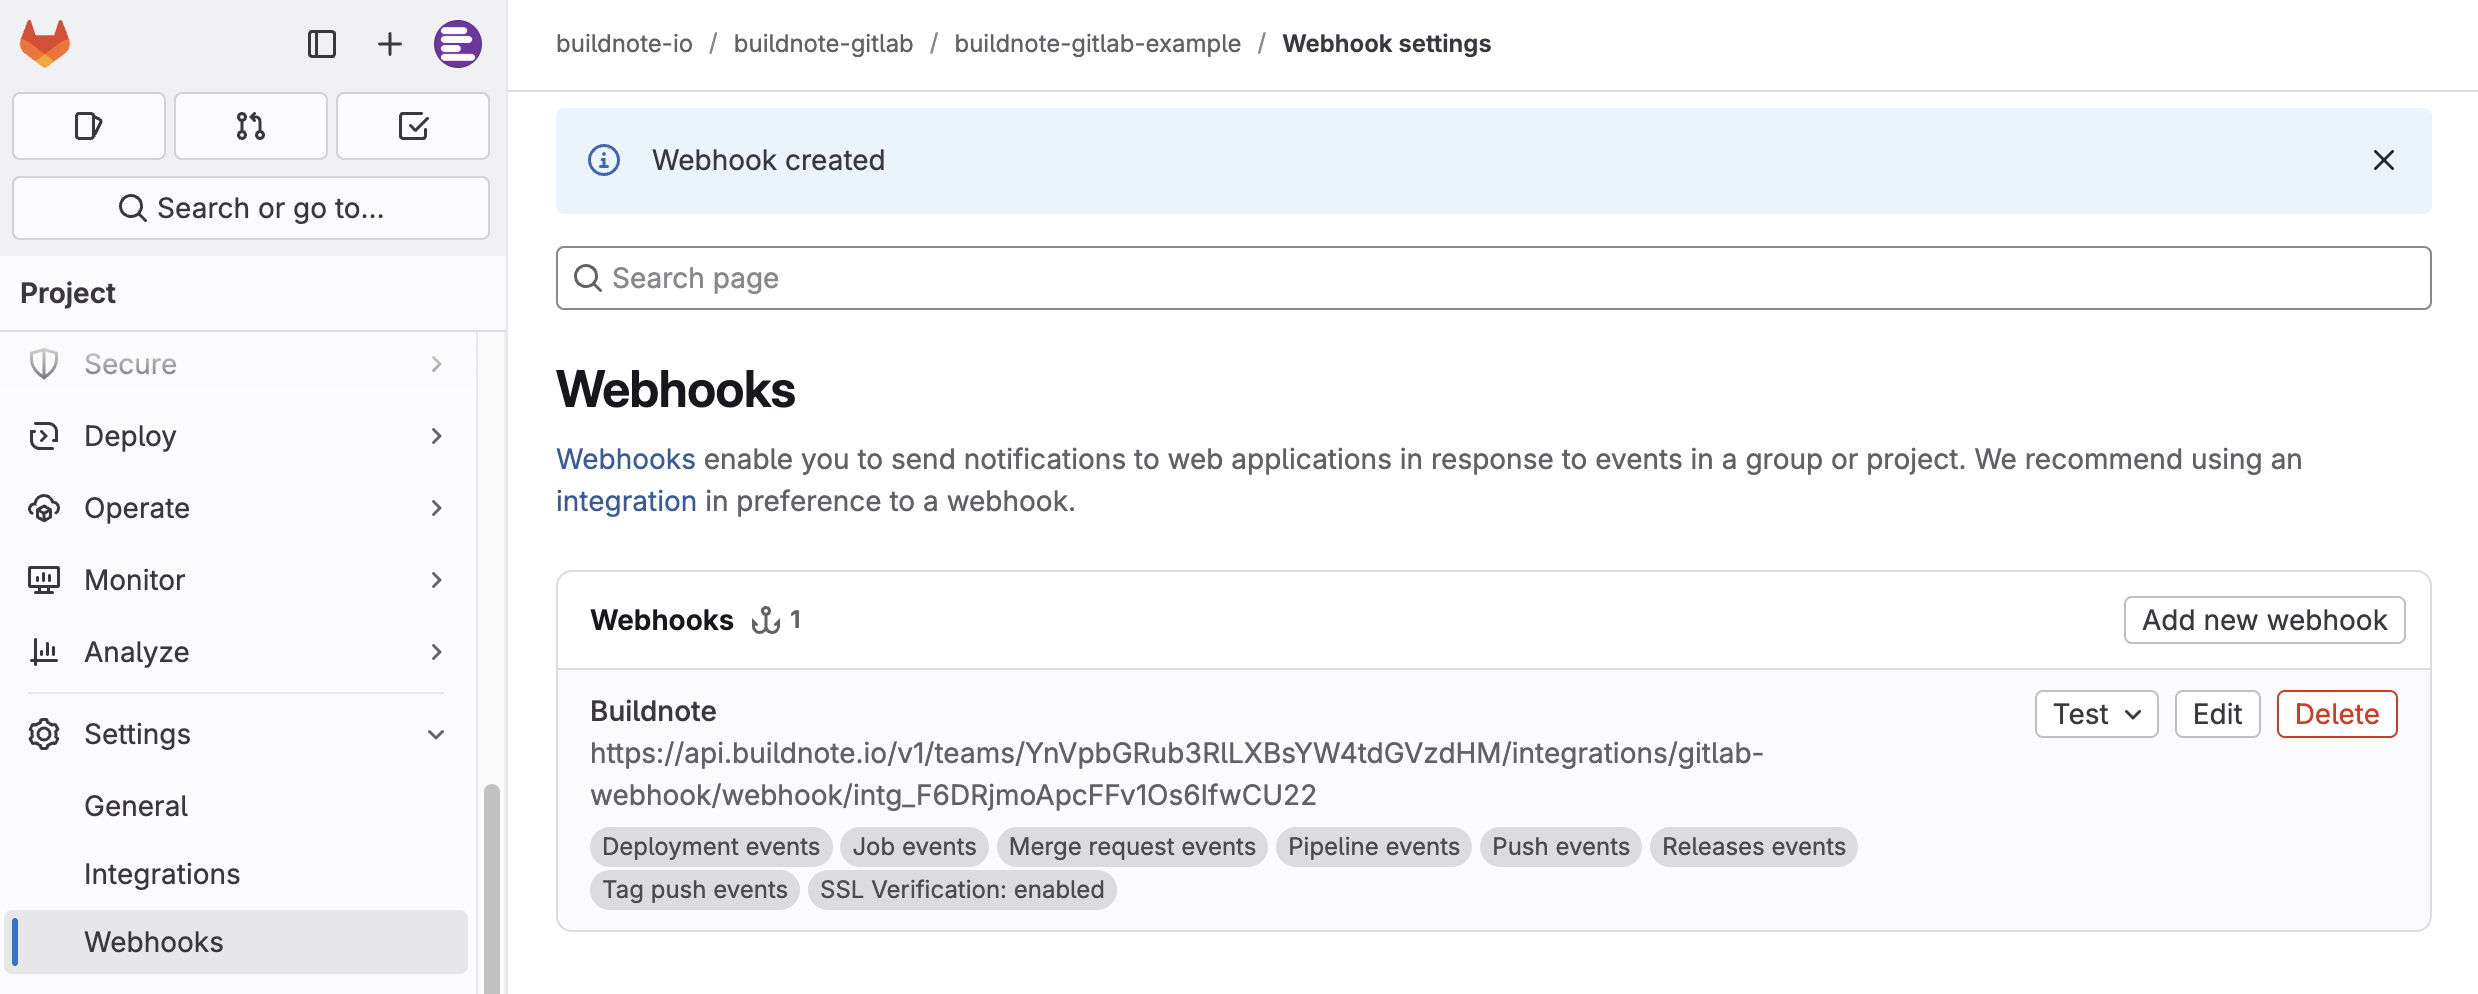Expand the Monitor section chevron
The width and height of the screenshot is (2478, 994).
point(437,580)
